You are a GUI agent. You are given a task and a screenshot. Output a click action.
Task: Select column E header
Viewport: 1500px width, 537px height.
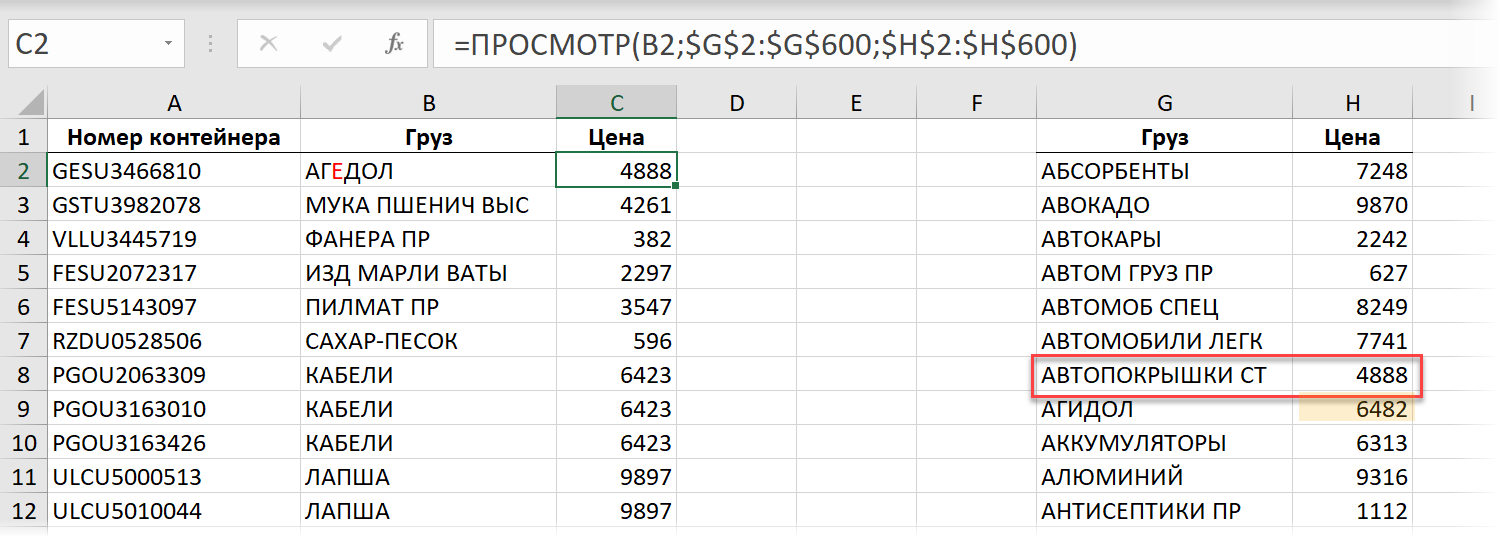point(857,102)
